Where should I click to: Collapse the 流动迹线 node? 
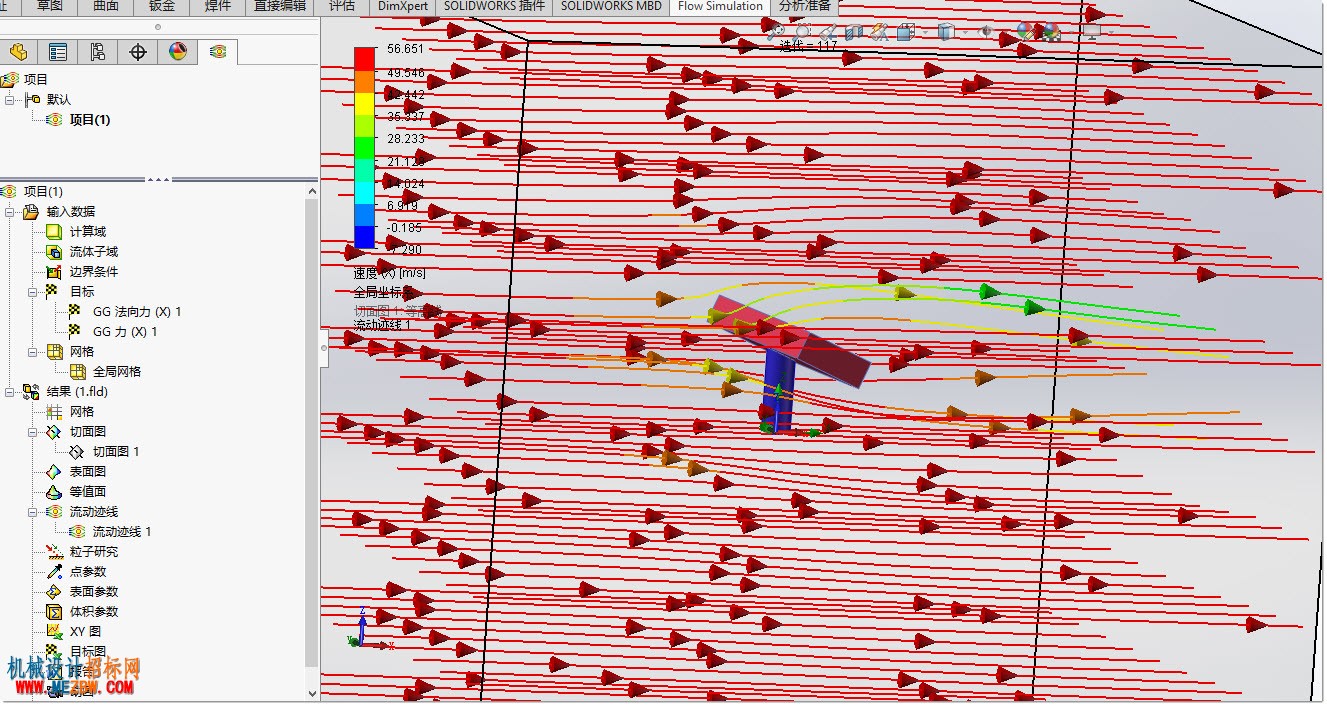(33, 512)
